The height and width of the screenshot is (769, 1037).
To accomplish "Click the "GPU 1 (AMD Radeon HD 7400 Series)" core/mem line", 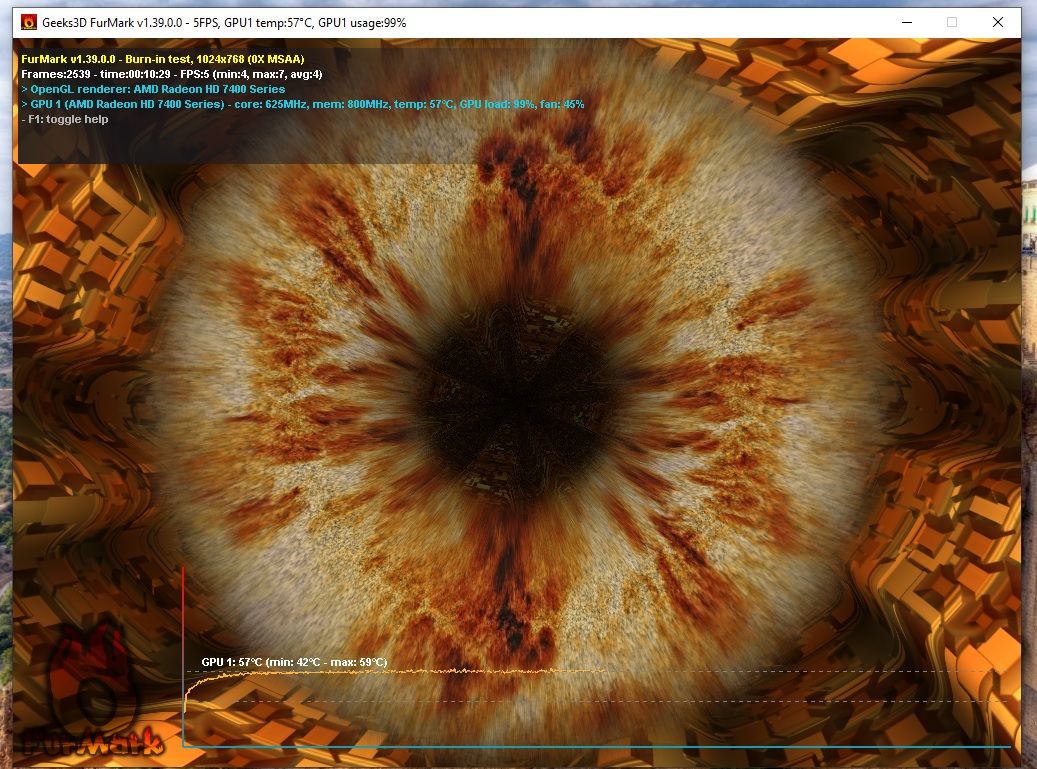I will [x=303, y=104].
